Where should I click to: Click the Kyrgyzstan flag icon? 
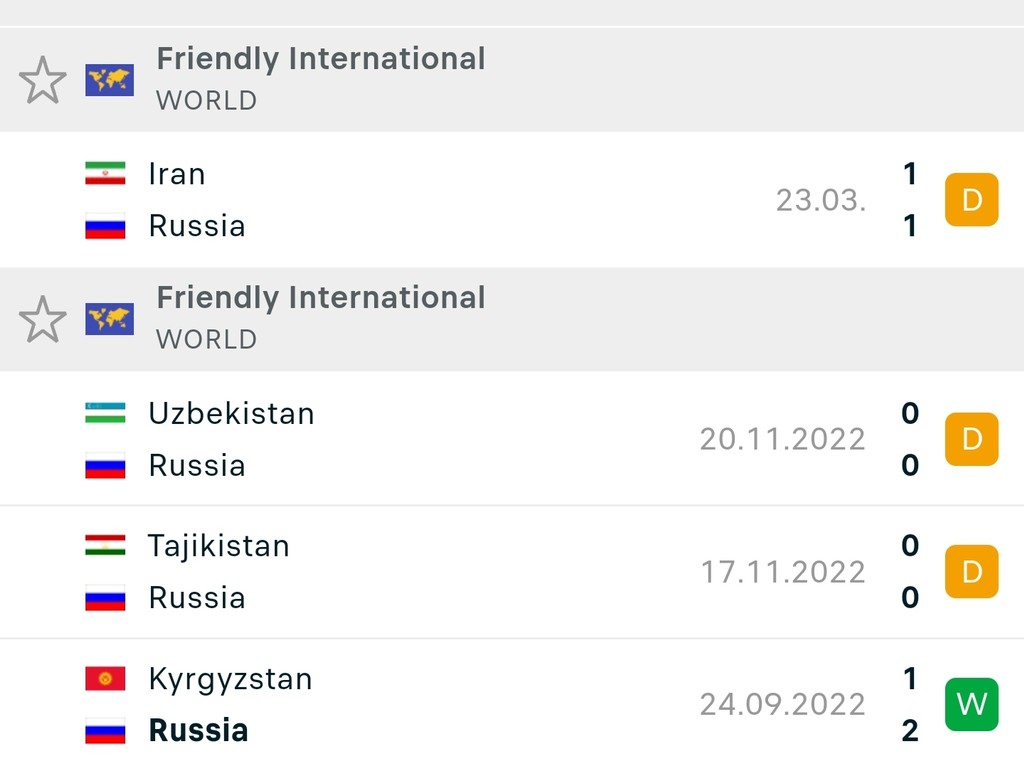click(105, 679)
